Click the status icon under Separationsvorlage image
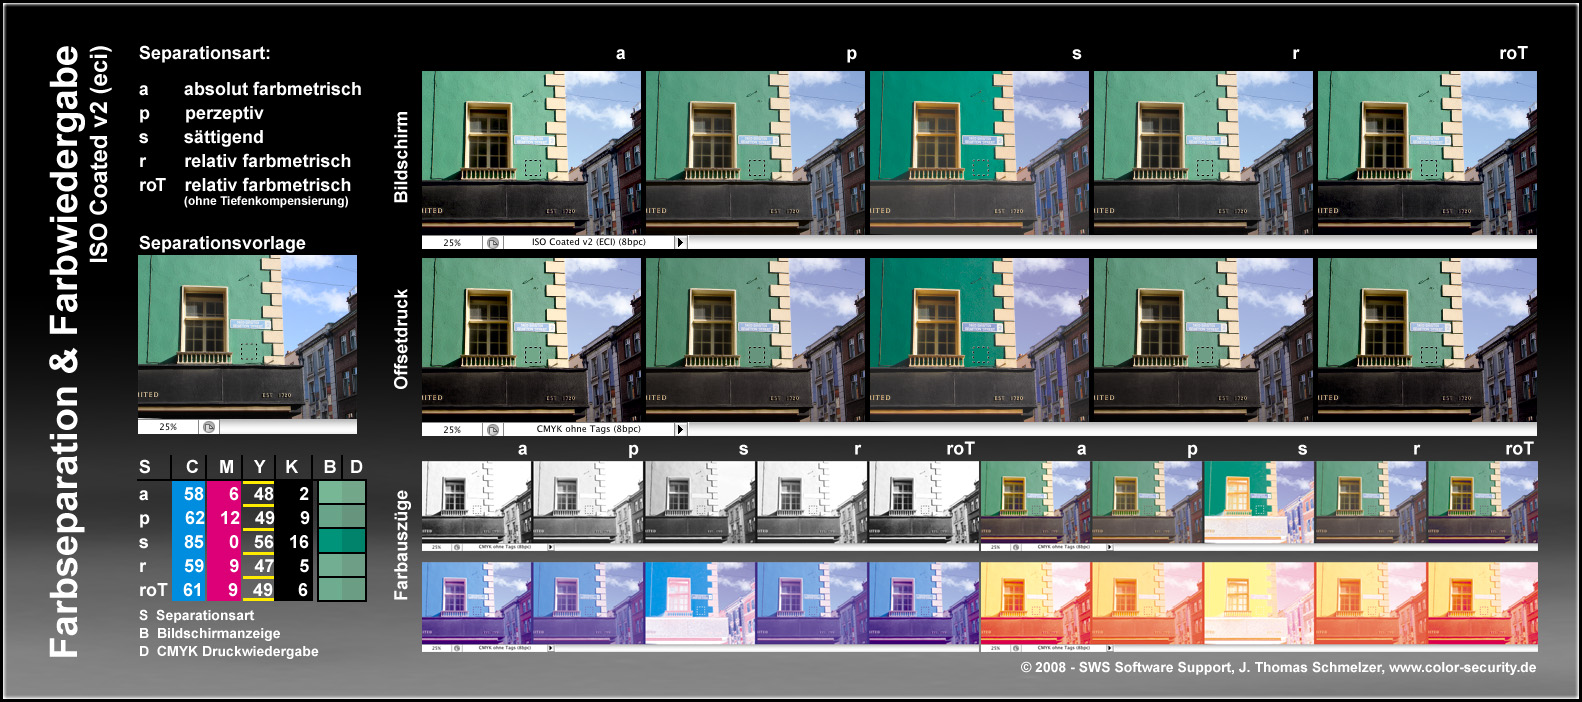 [x=209, y=427]
